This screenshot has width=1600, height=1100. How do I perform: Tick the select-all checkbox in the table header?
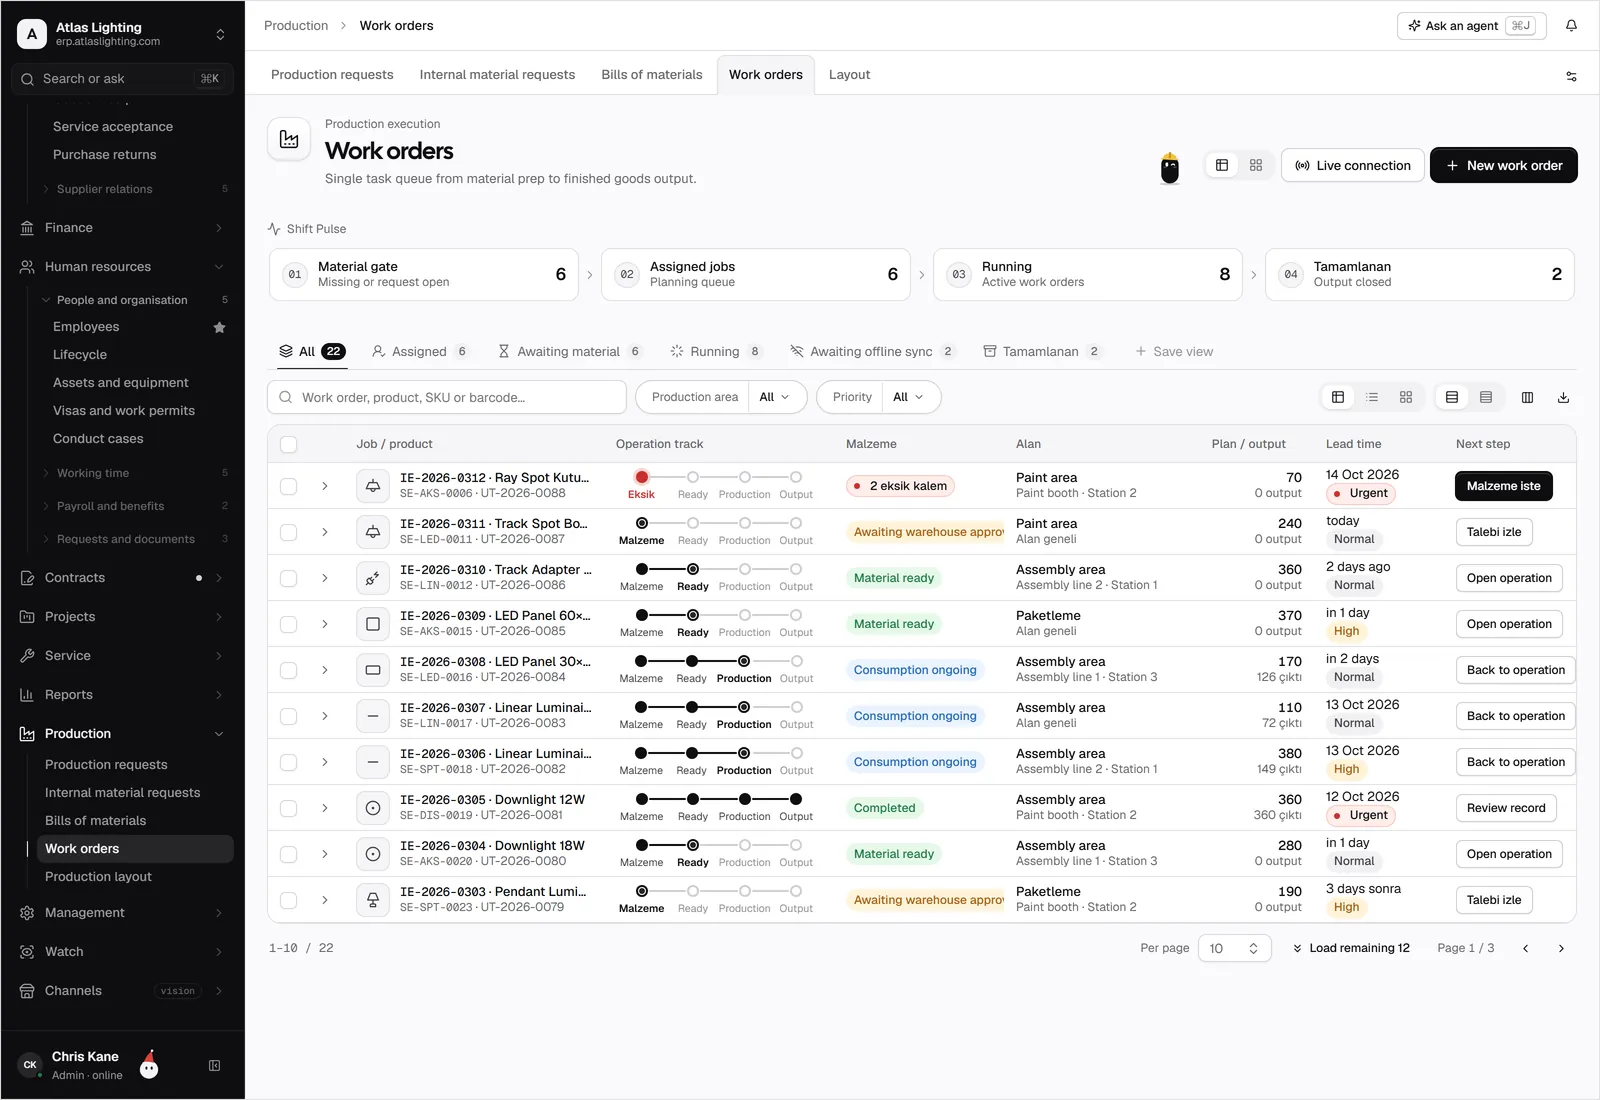point(289,445)
